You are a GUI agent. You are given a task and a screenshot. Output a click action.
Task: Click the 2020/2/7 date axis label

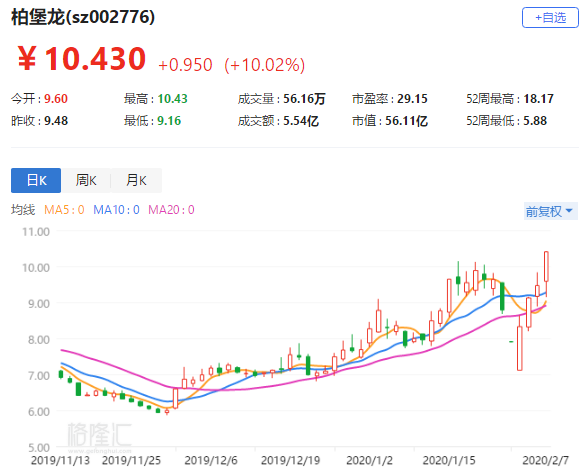click(545, 460)
